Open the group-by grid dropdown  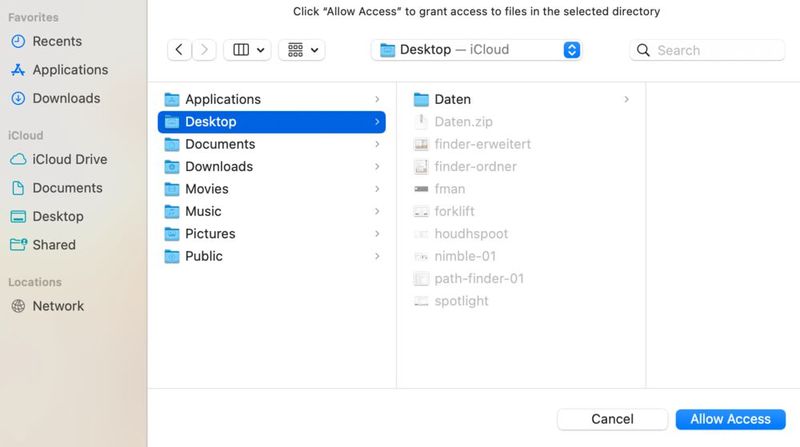(302, 50)
